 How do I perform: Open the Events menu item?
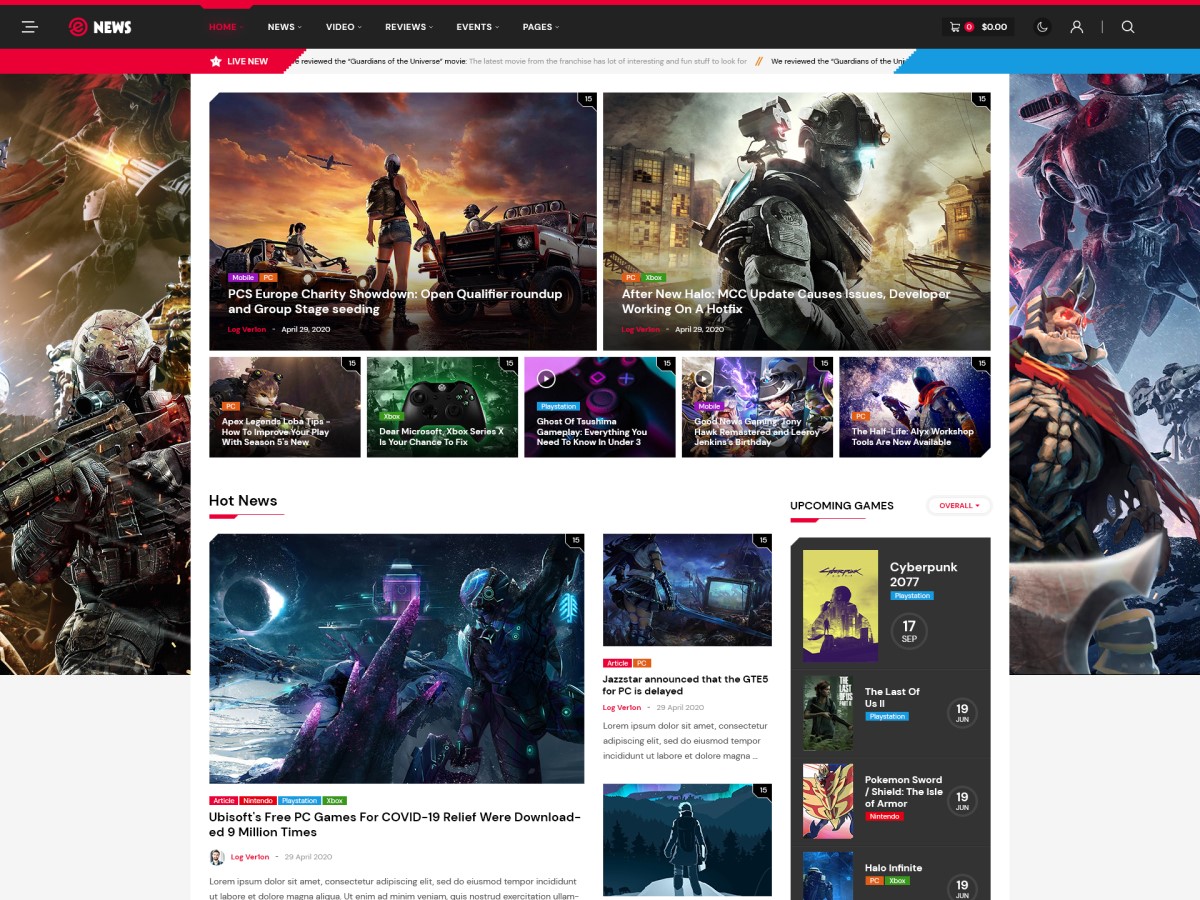478,27
